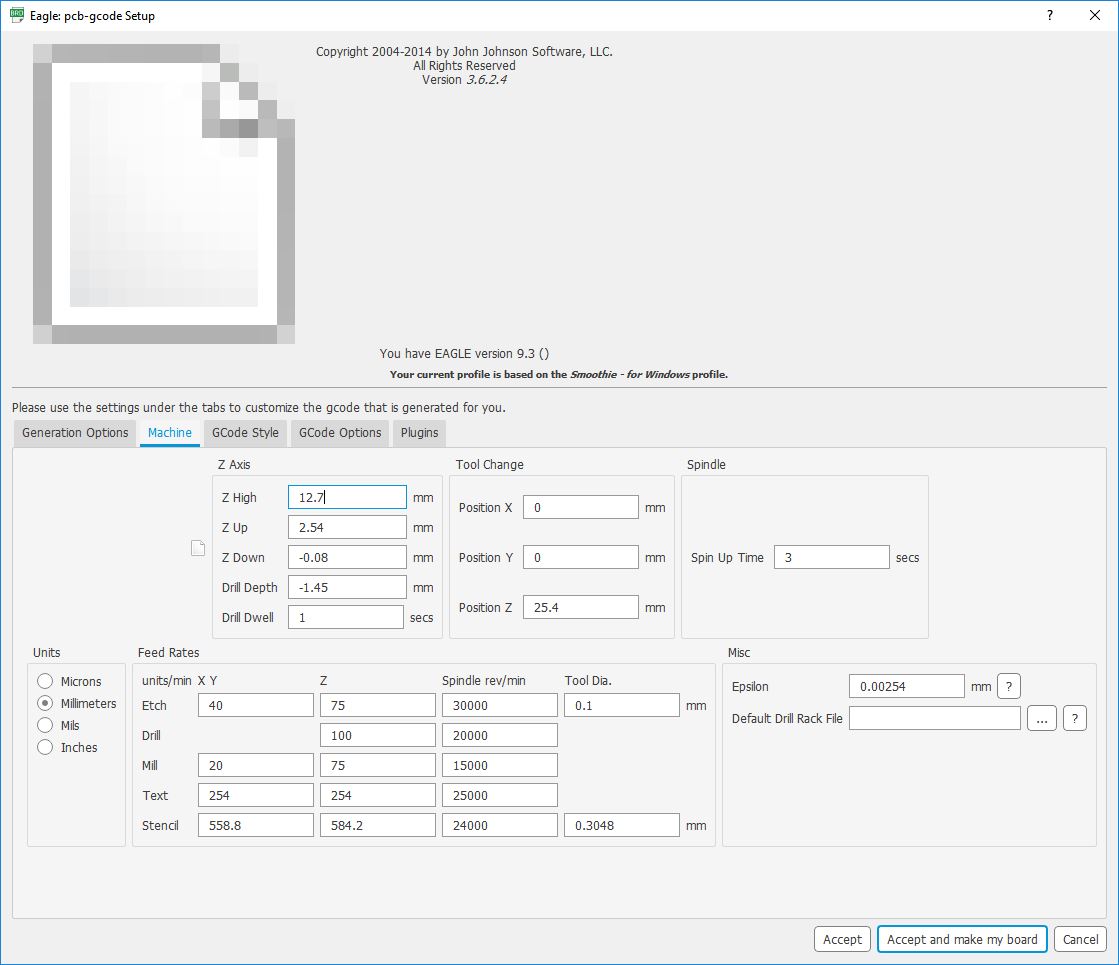1119x965 pixels.
Task: Open the title bar help question mark
Action: 1050,15
